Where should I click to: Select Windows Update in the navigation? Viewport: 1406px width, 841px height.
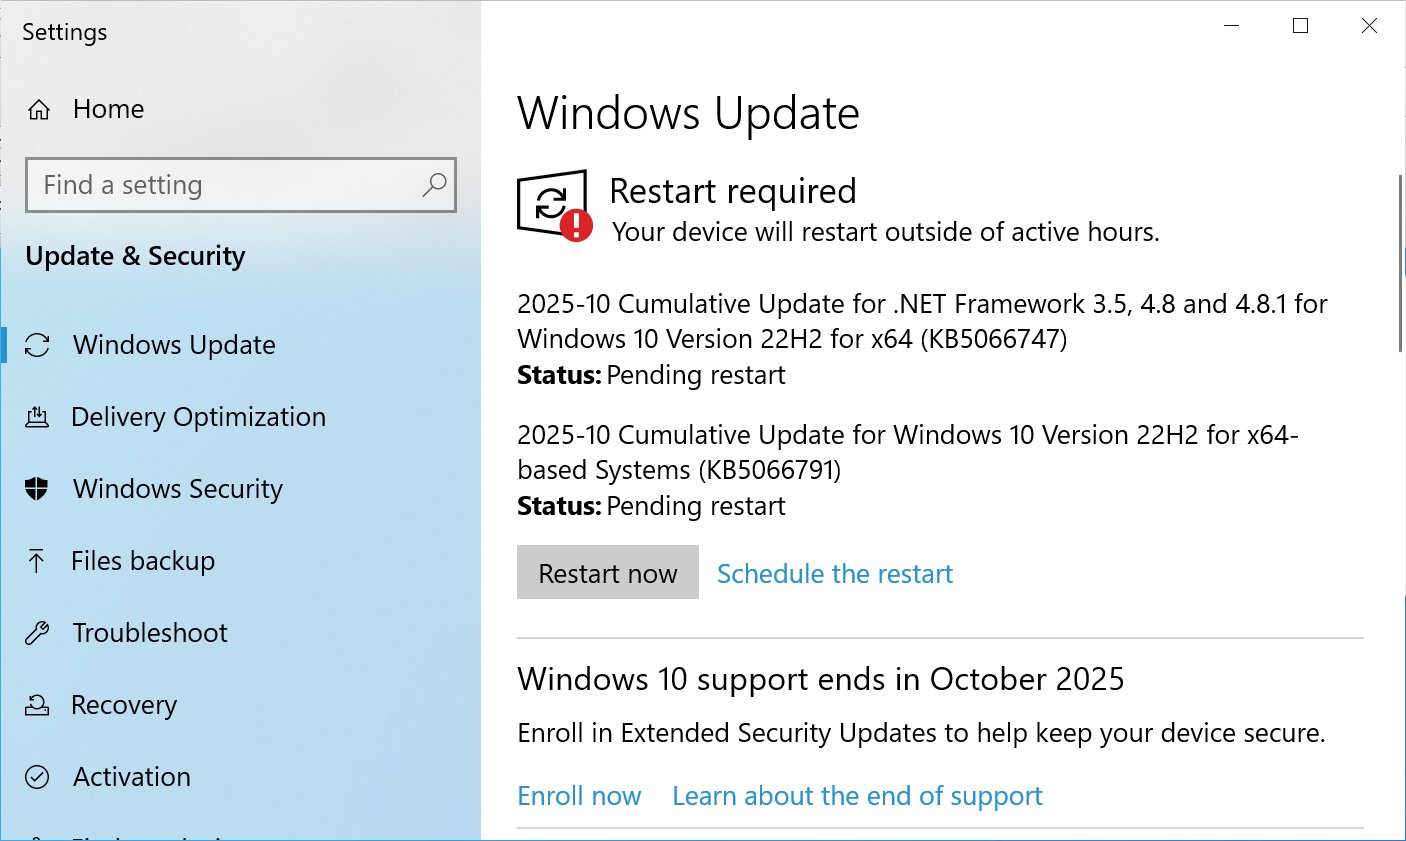(x=174, y=345)
